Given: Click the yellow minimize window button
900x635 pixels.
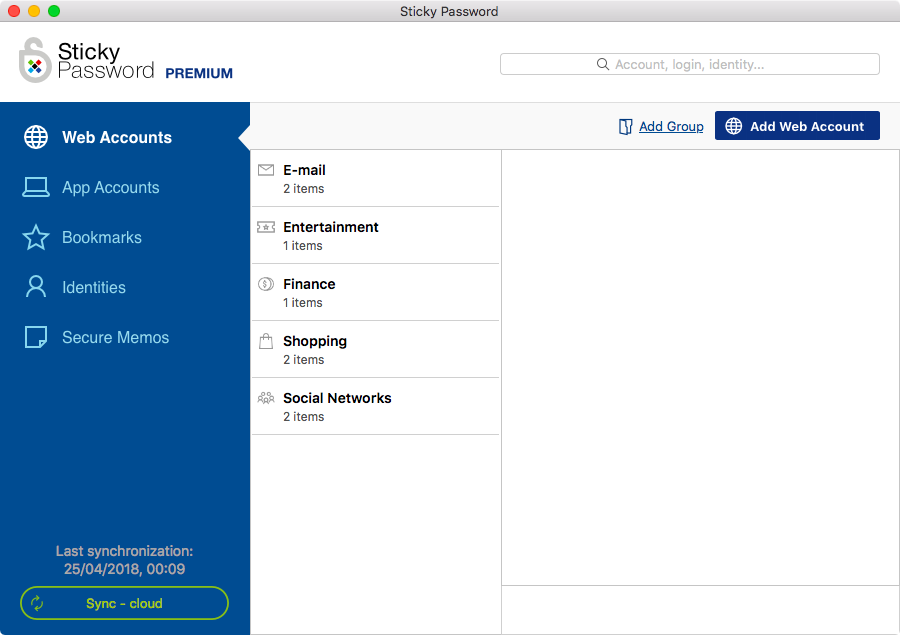Looking at the screenshot, I should [x=34, y=11].
